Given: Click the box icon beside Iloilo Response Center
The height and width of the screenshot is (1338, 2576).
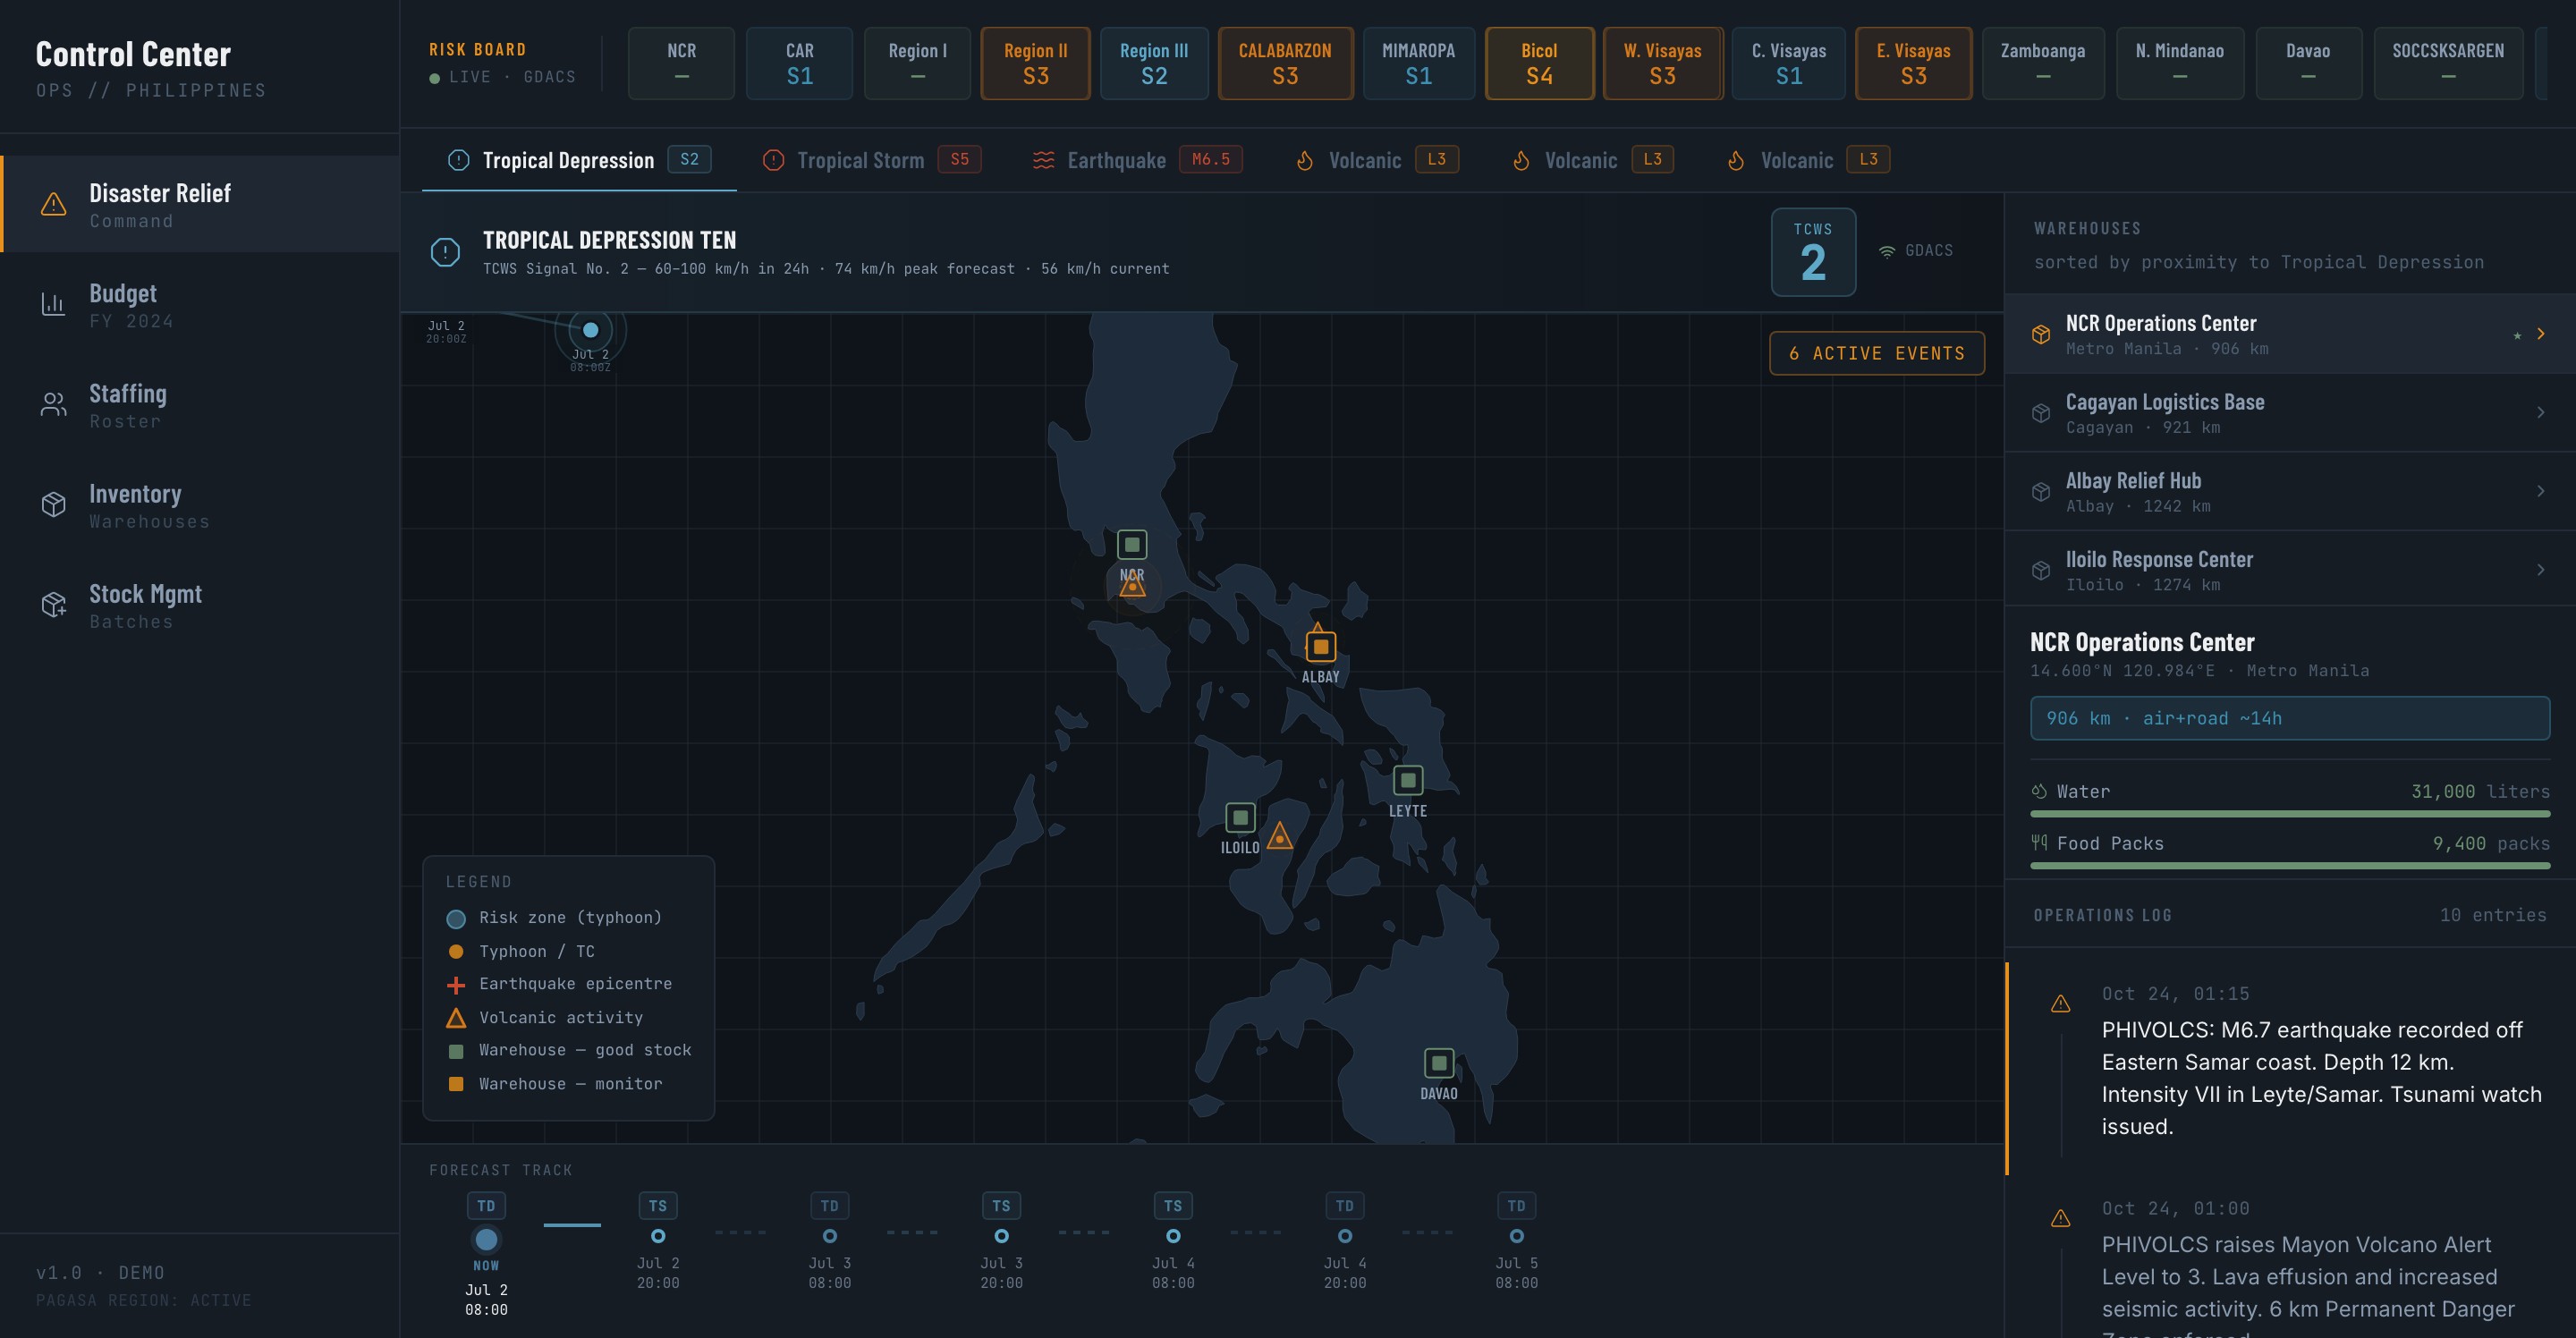Looking at the screenshot, I should (x=2041, y=570).
